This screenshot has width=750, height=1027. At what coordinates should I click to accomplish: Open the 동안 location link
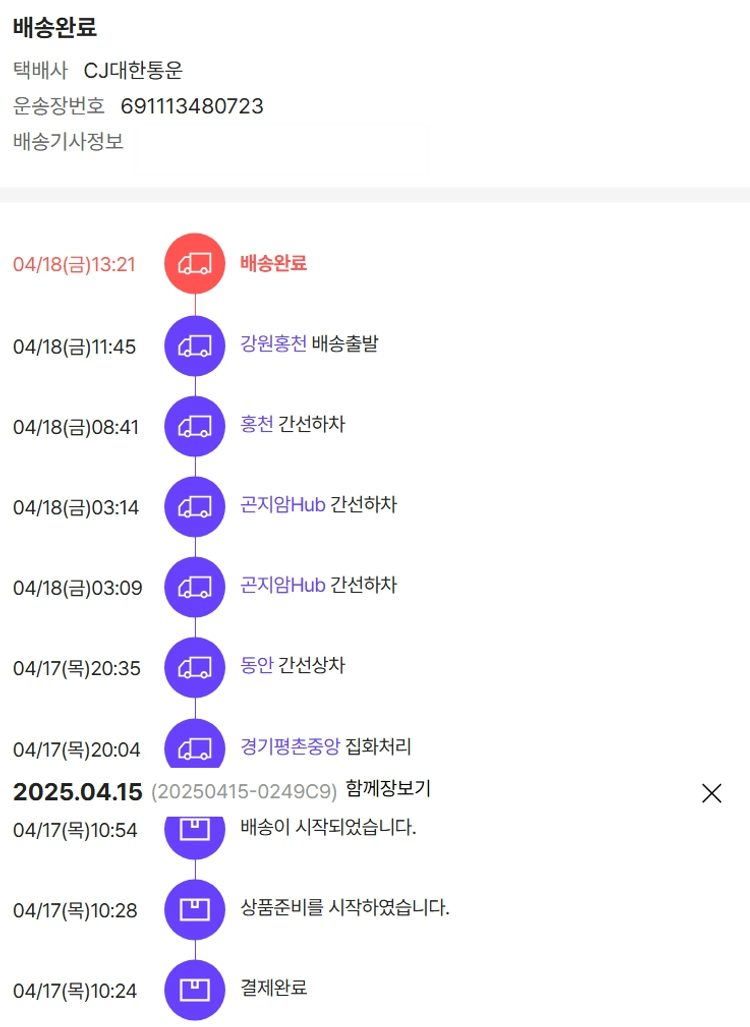257,665
